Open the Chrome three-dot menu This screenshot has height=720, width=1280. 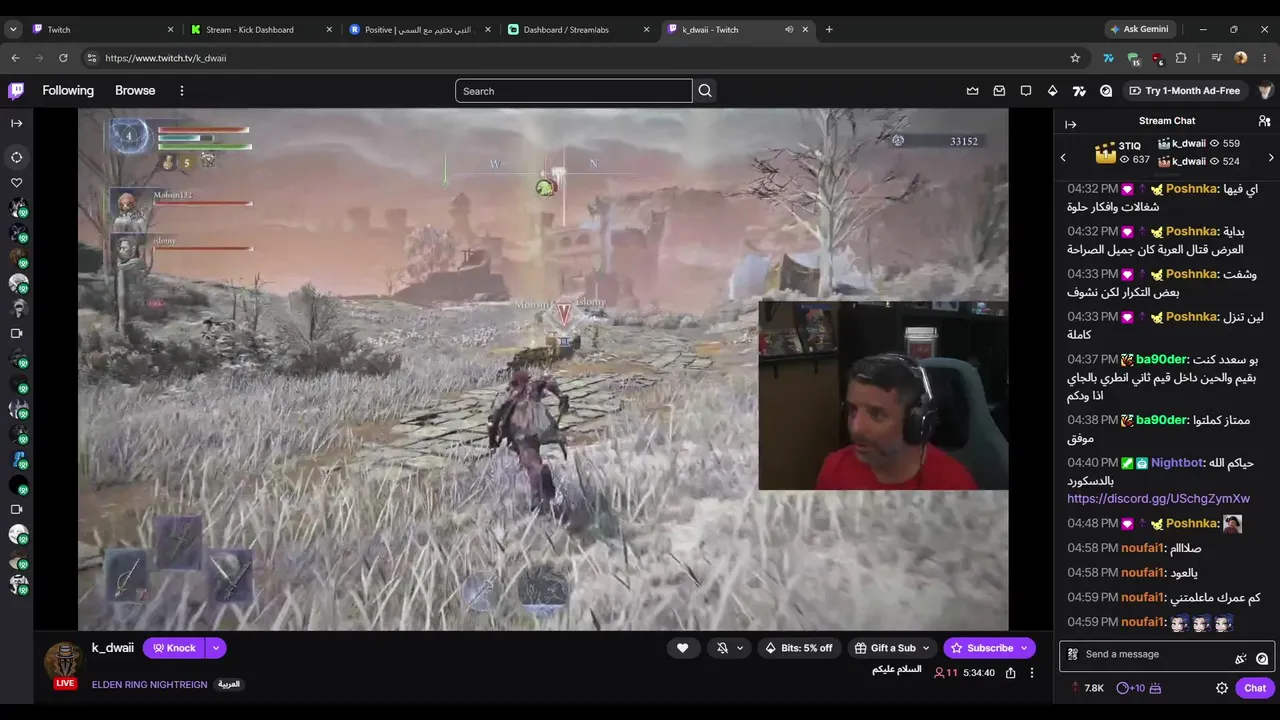click(x=1265, y=58)
